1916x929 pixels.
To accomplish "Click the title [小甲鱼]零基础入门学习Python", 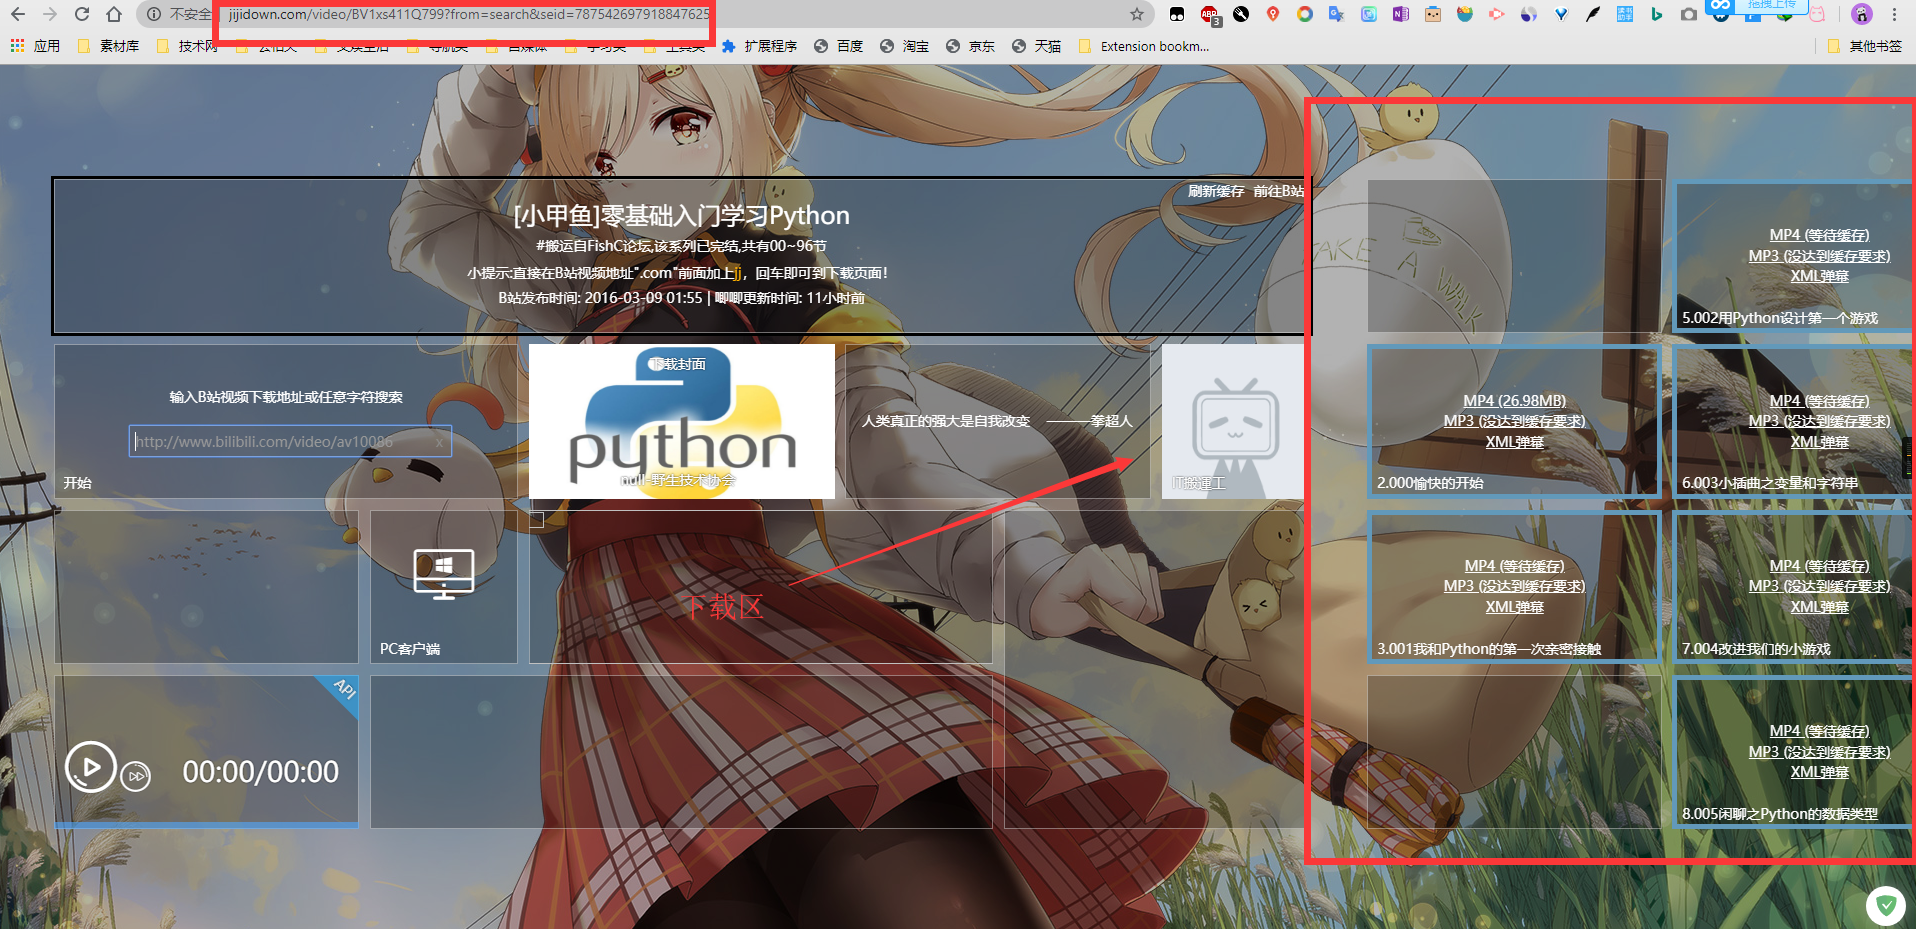I will tap(682, 216).
